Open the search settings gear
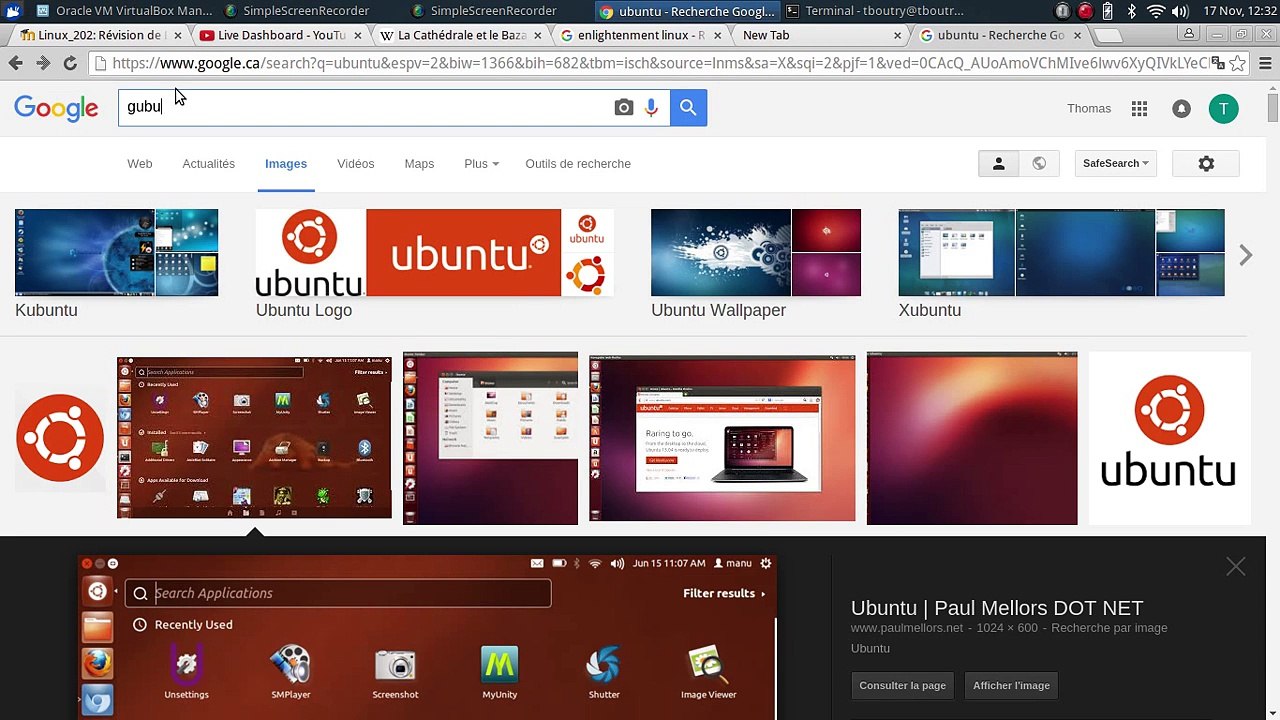This screenshot has width=1280, height=720. [x=1206, y=164]
